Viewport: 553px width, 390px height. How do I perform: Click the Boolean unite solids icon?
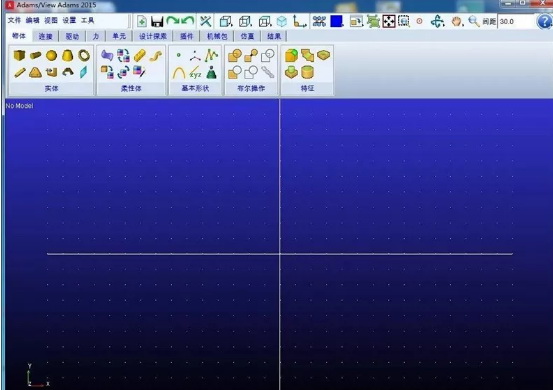point(235,55)
